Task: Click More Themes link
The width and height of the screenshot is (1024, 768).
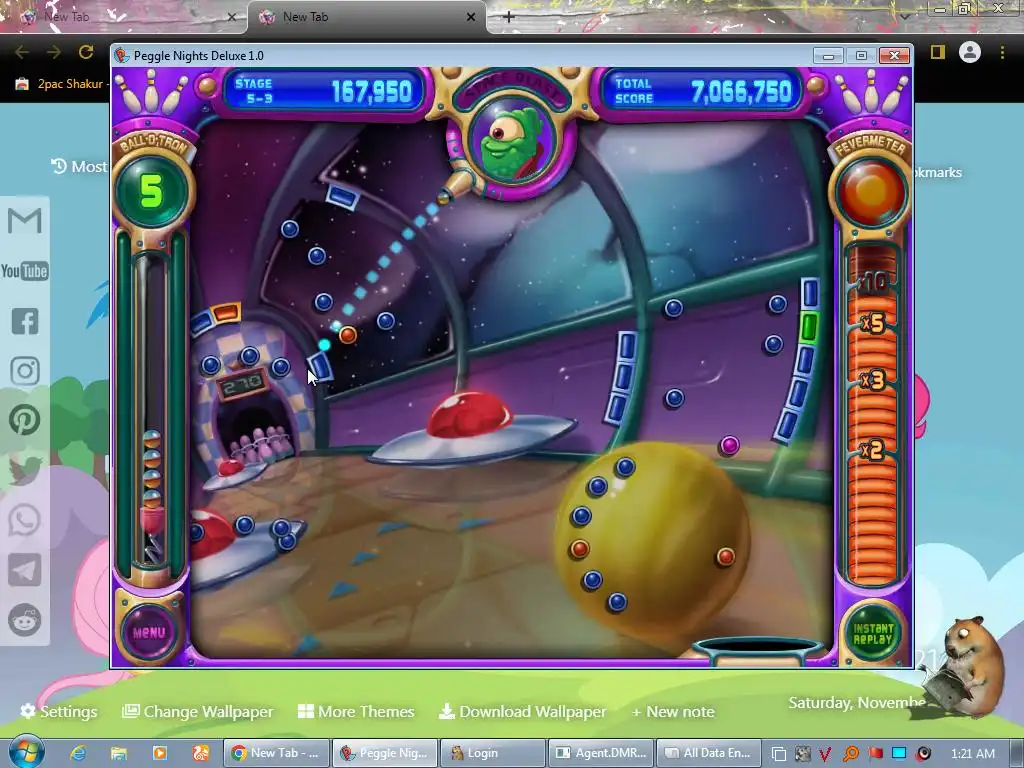Action: click(356, 711)
